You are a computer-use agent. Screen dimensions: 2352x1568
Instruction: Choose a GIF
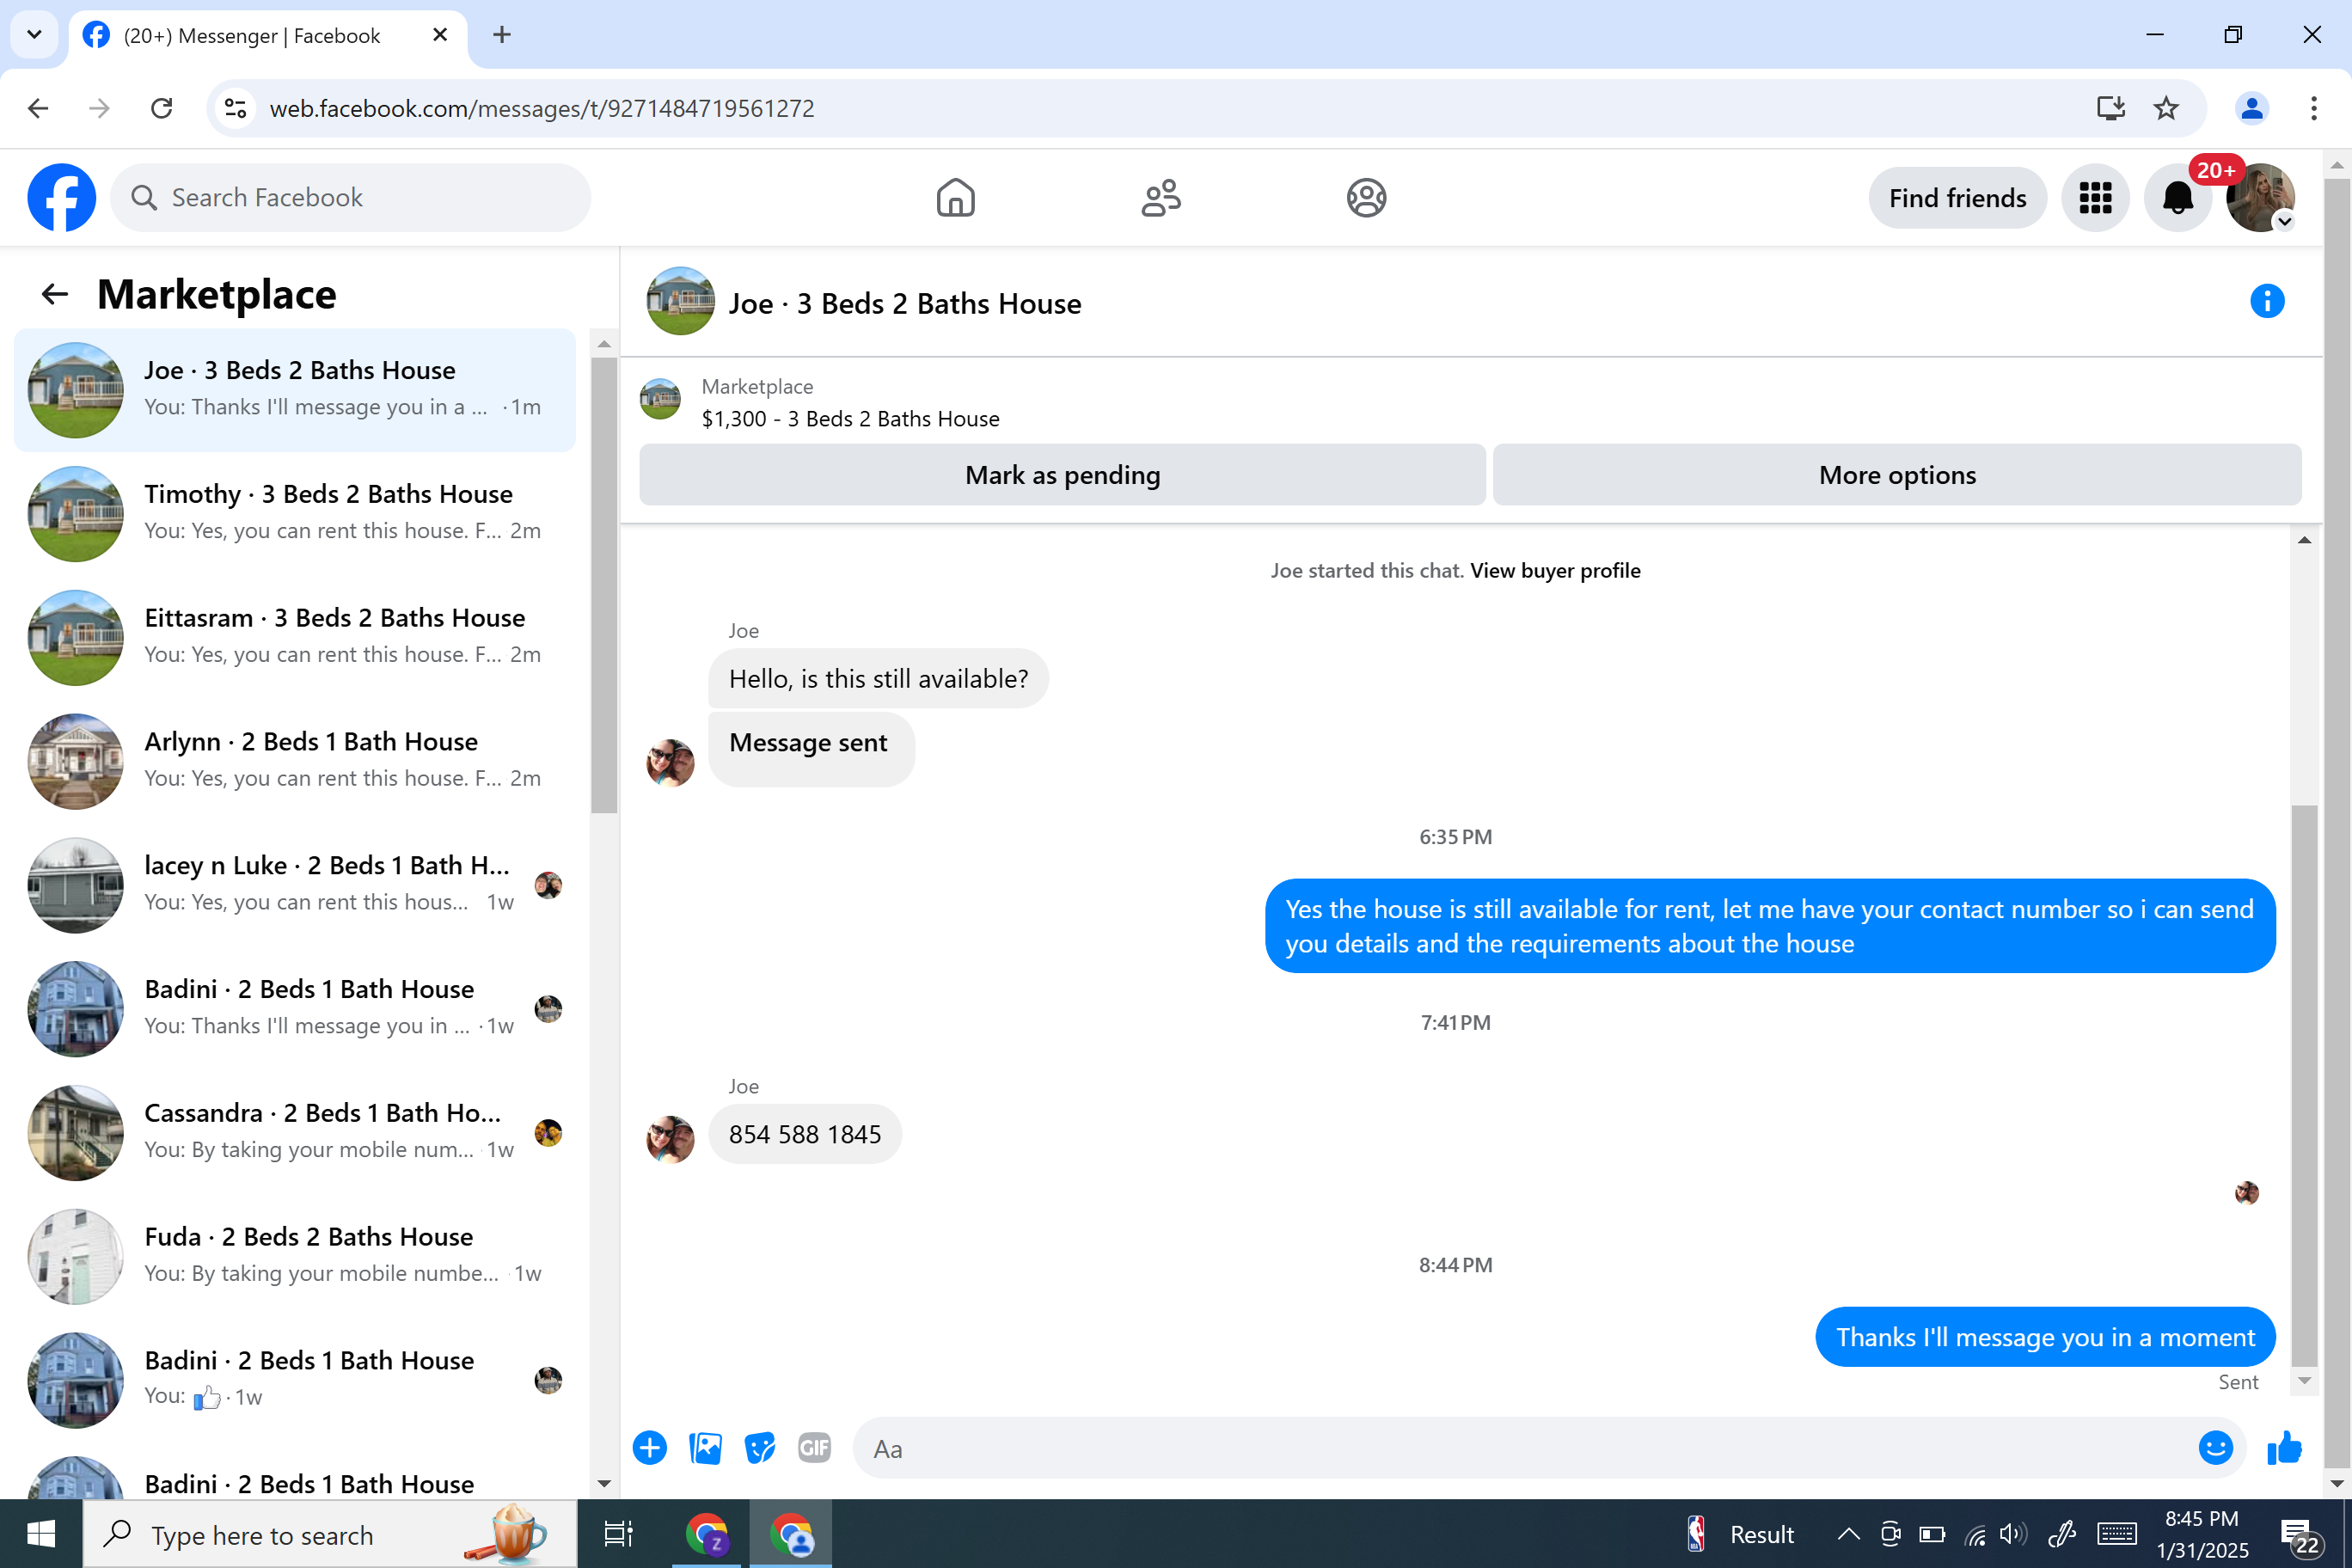pos(814,1448)
